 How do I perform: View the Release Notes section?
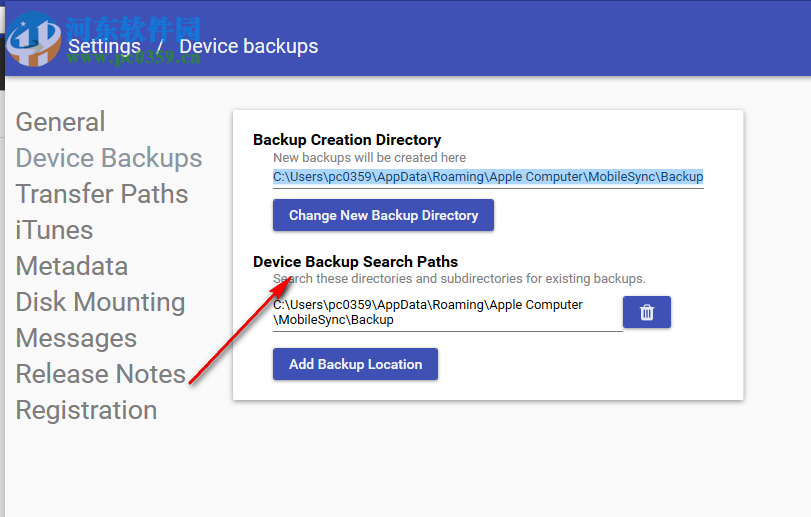coord(101,374)
